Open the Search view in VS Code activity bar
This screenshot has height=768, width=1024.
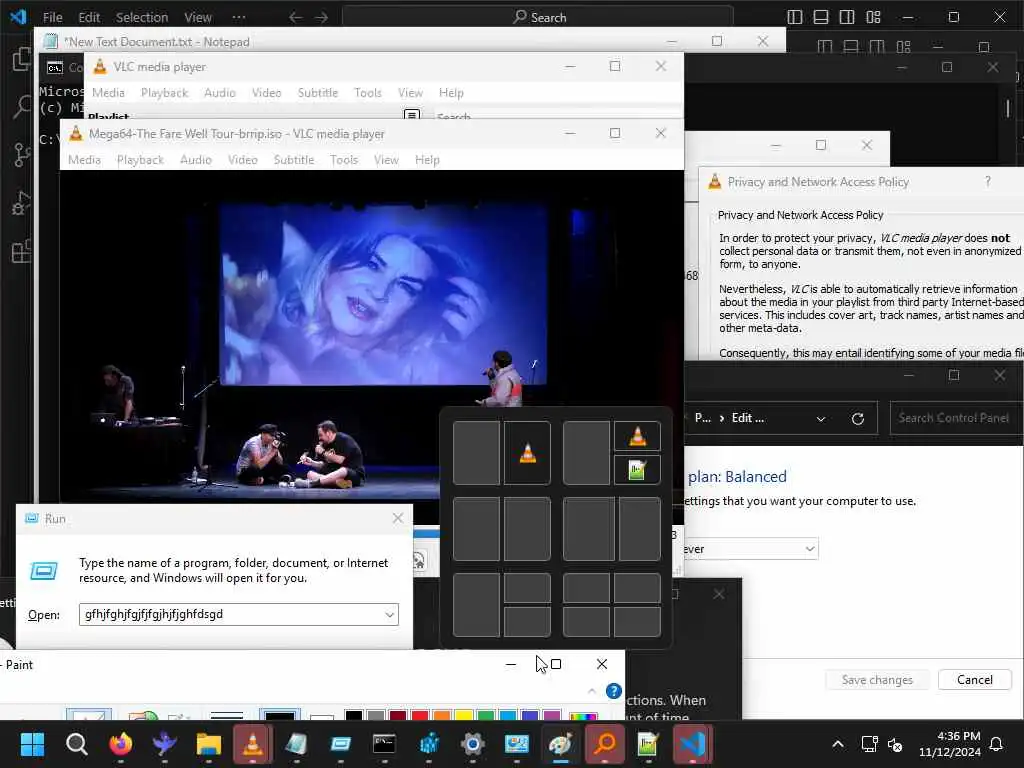click(22, 106)
